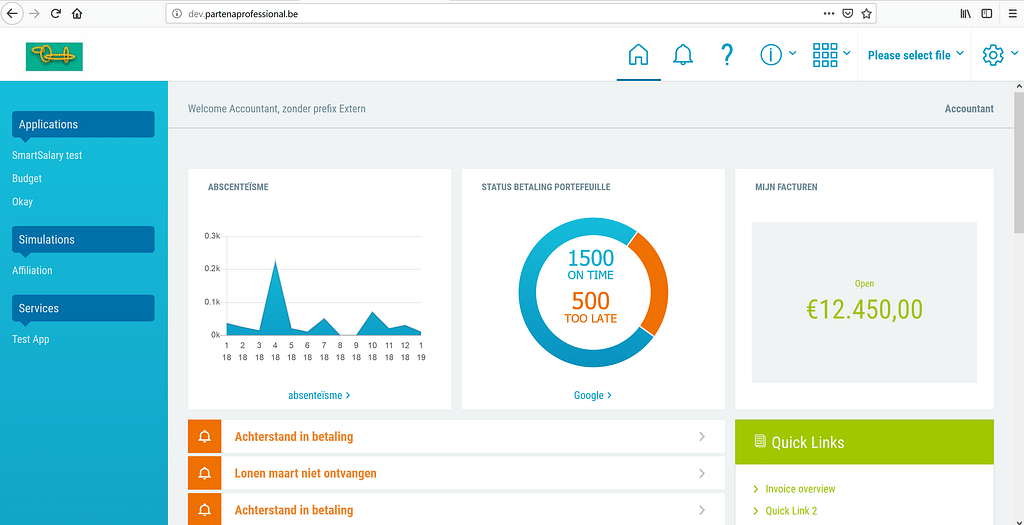
Task: Click the browser address bar
Action: point(500,14)
